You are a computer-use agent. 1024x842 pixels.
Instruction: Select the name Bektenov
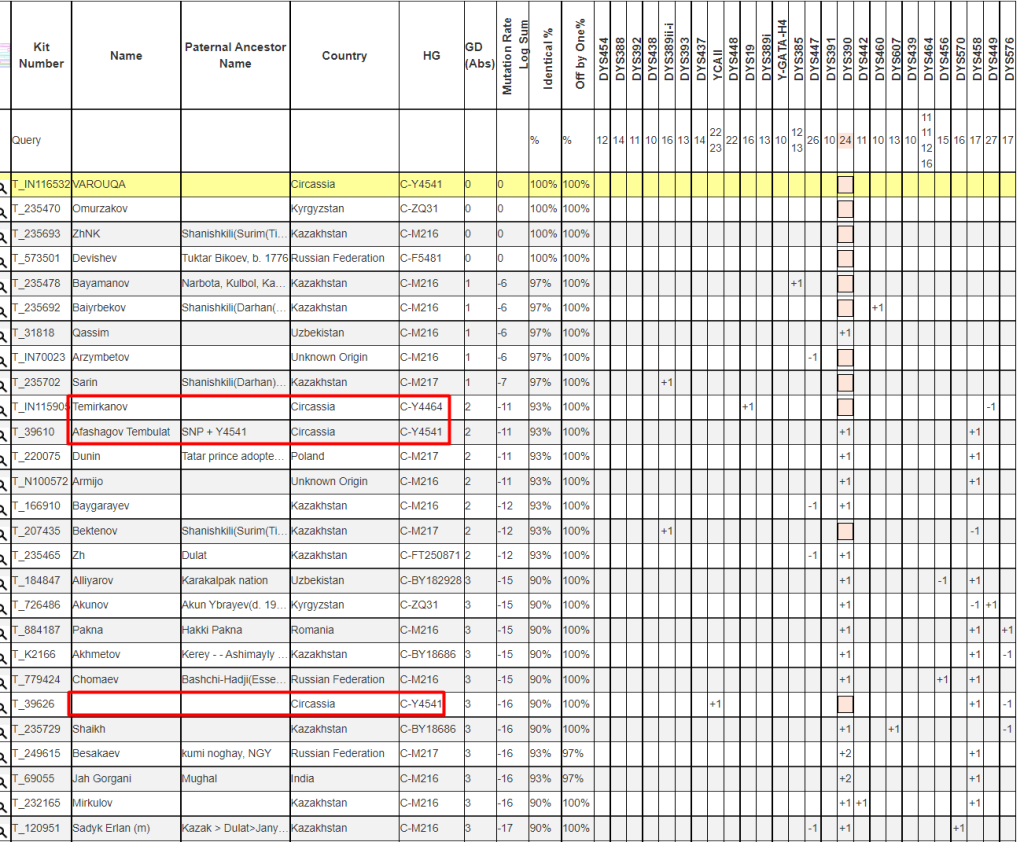coord(95,531)
